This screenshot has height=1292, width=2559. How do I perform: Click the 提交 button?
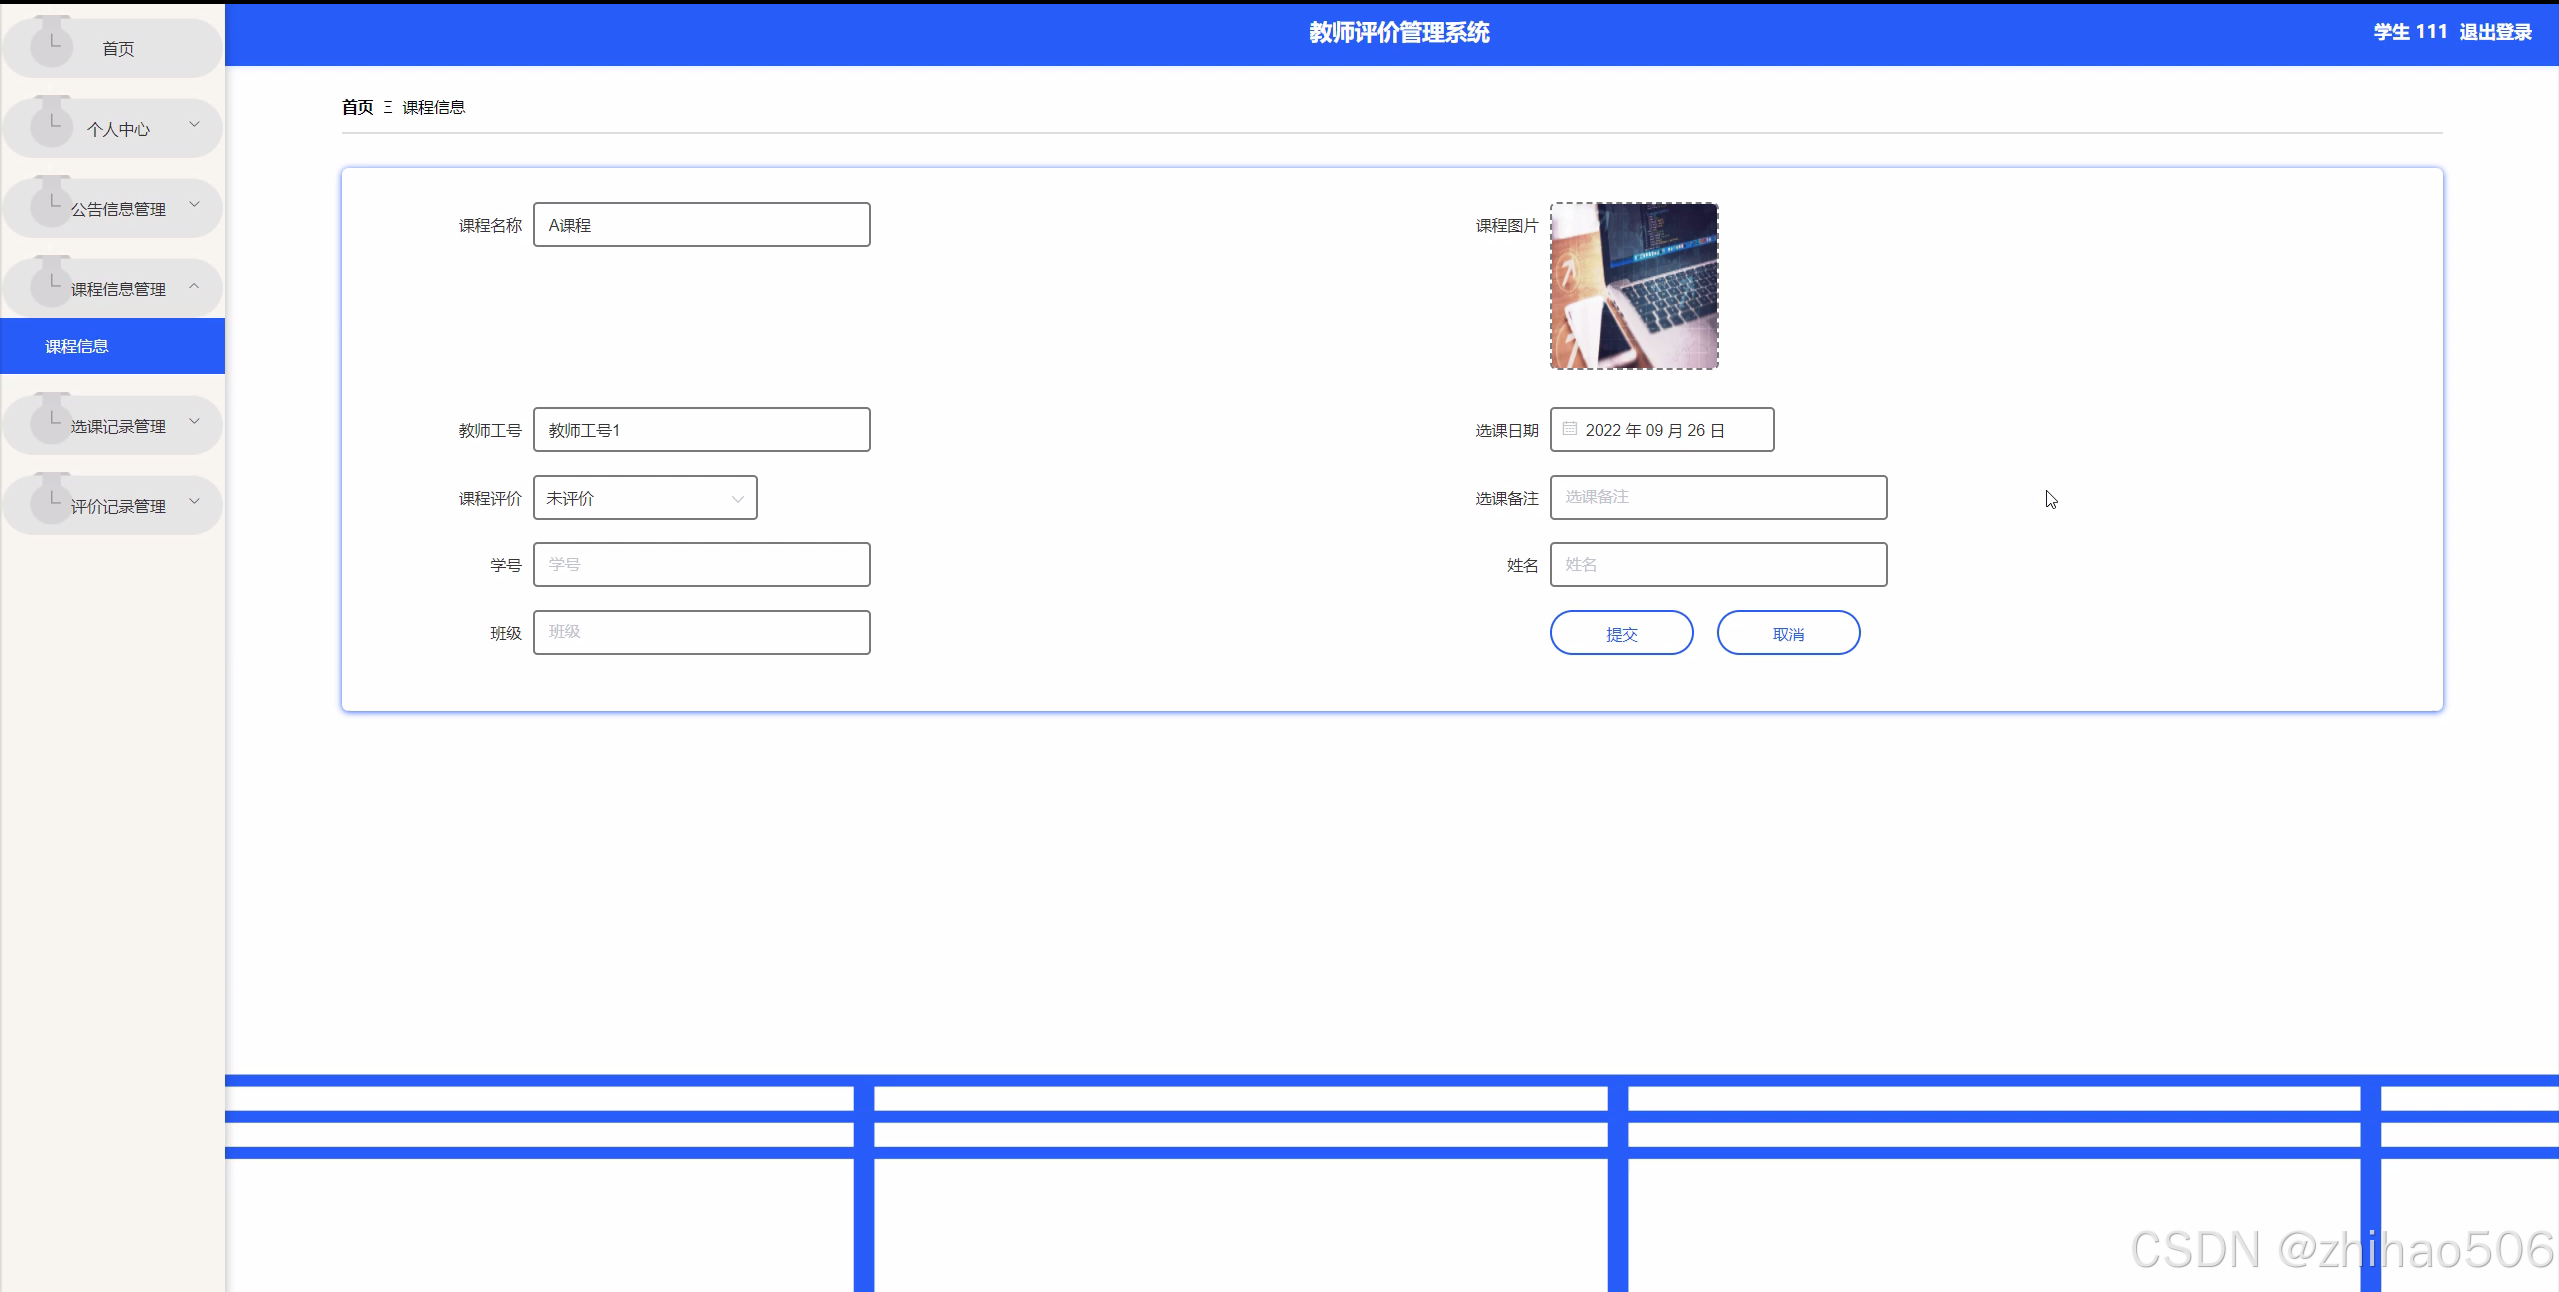(1621, 633)
